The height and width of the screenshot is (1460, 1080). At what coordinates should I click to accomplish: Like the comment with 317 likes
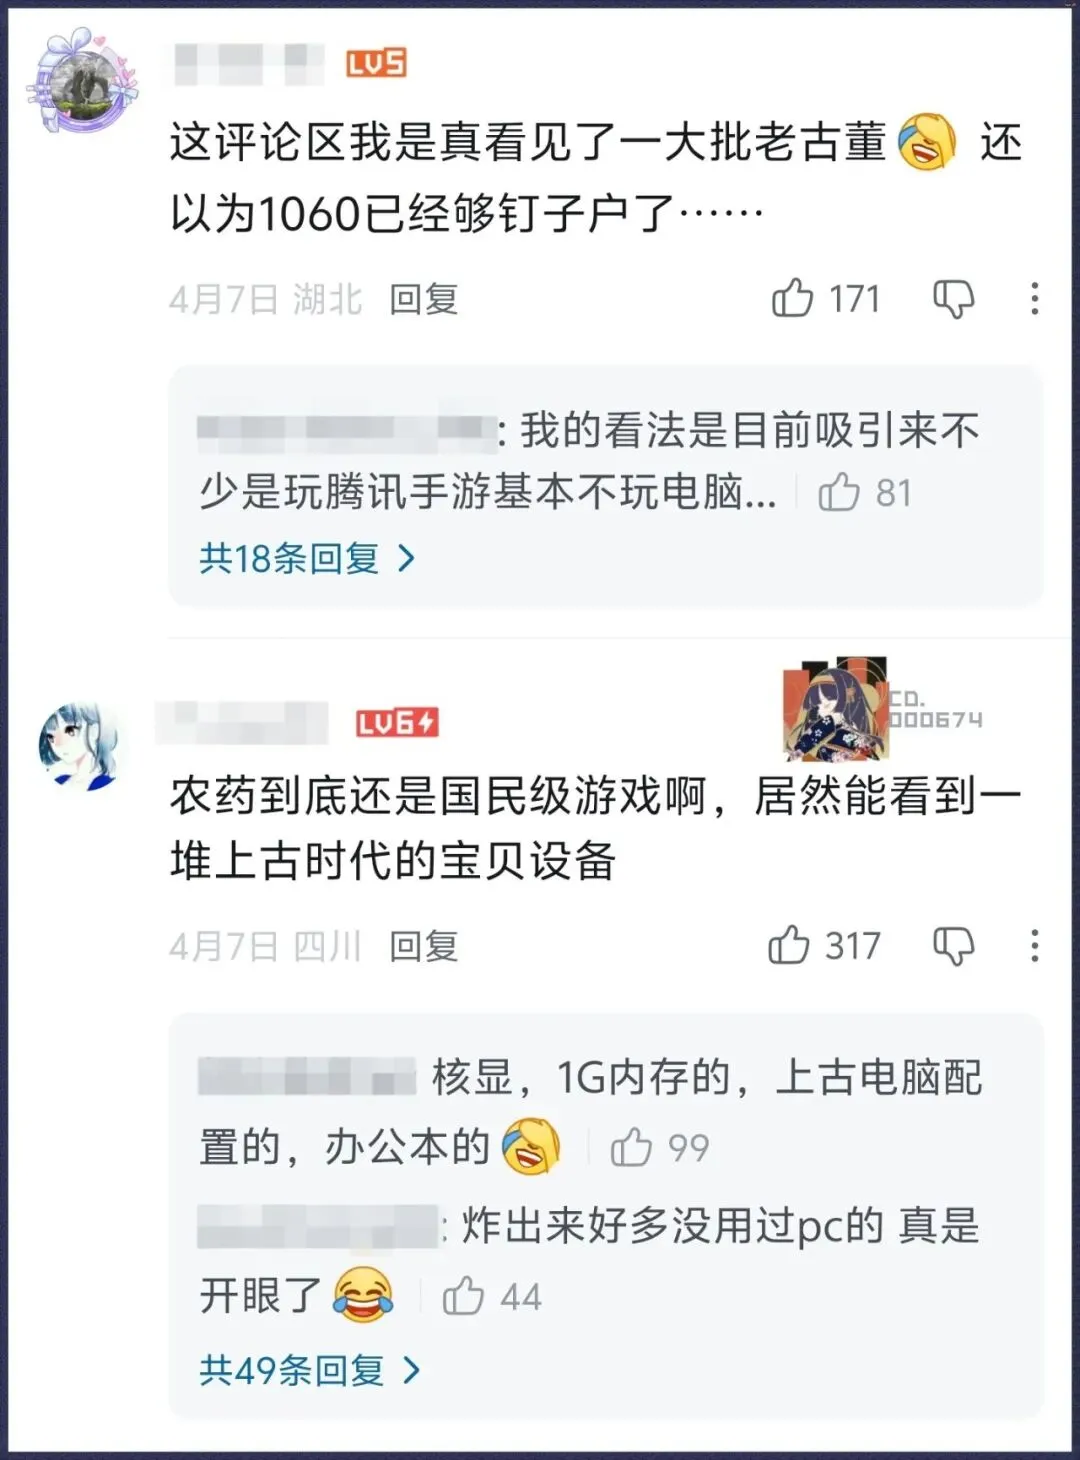click(789, 945)
